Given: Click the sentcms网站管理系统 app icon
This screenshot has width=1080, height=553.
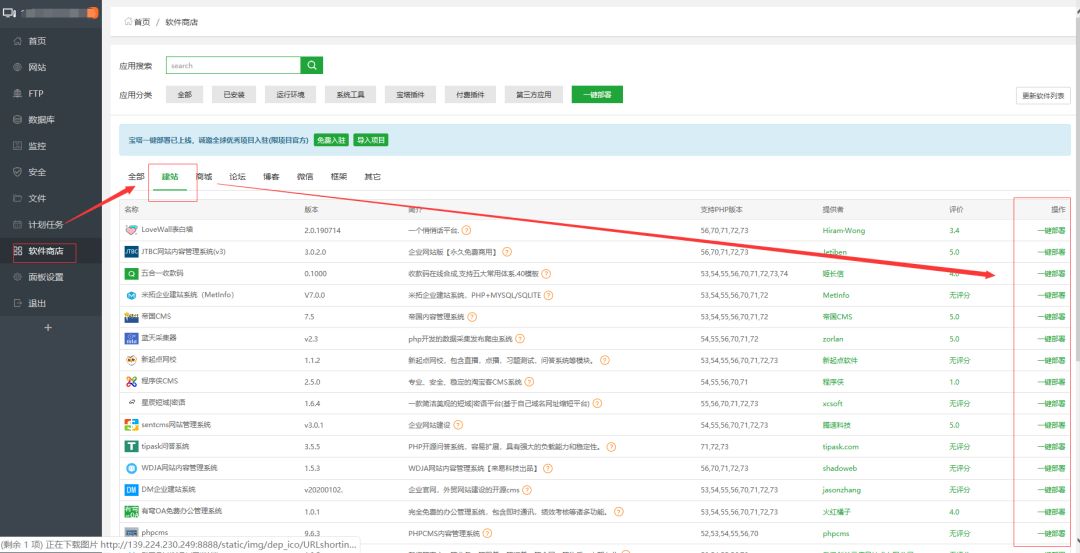Looking at the screenshot, I should point(131,425).
